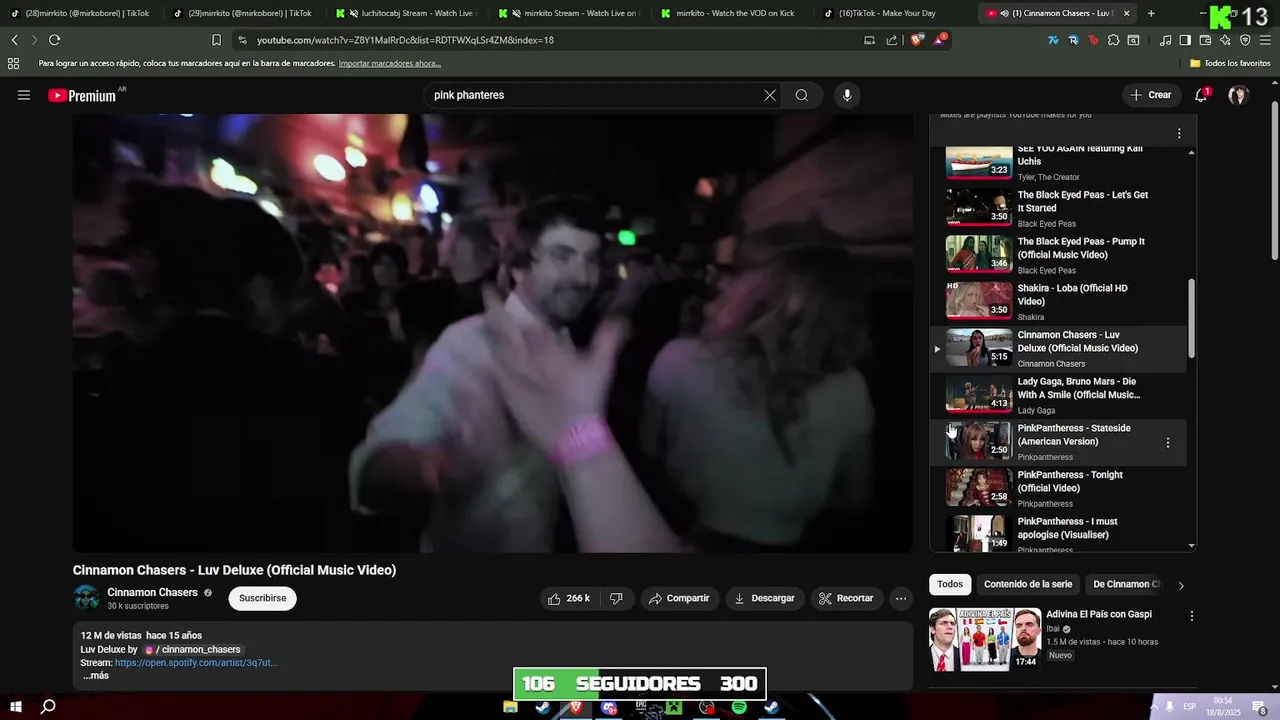Open the cinnamon_chasers Instagram handle link

(192, 650)
